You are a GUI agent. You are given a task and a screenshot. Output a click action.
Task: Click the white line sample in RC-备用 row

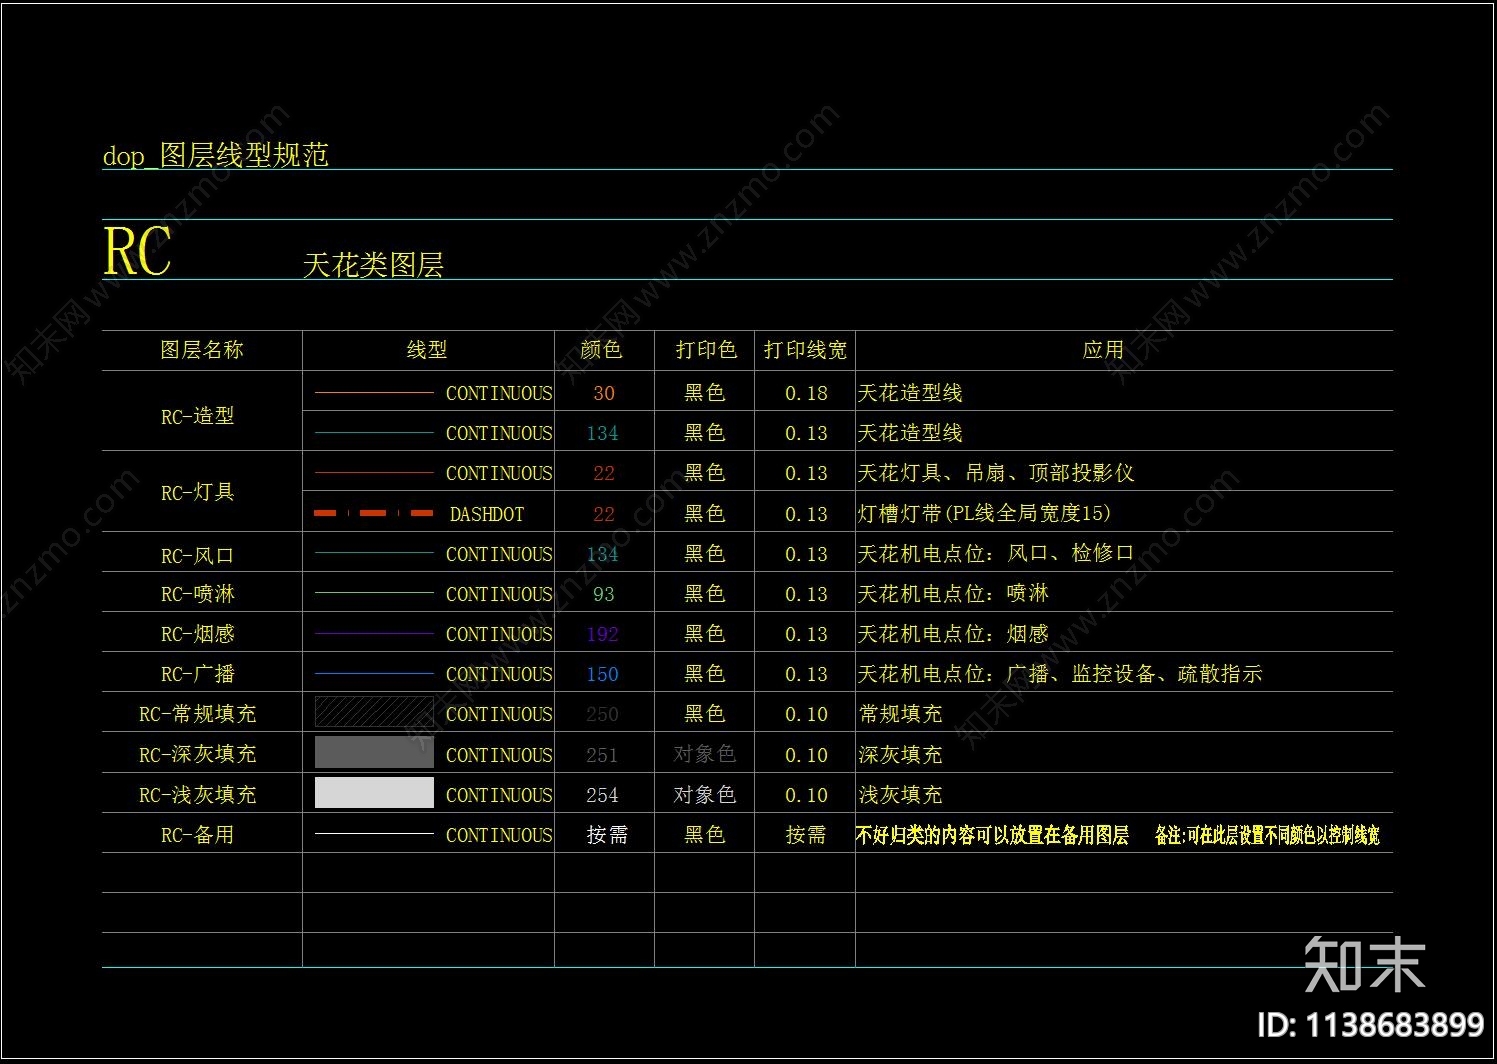click(x=374, y=833)
